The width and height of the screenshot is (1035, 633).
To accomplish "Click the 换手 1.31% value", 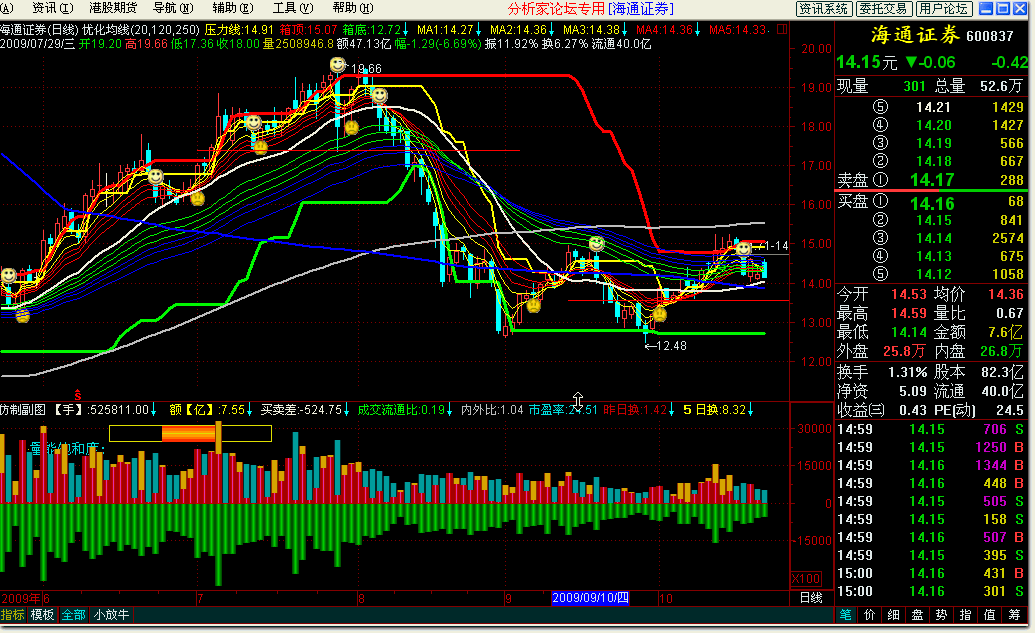I will click(x=908, y=372).
